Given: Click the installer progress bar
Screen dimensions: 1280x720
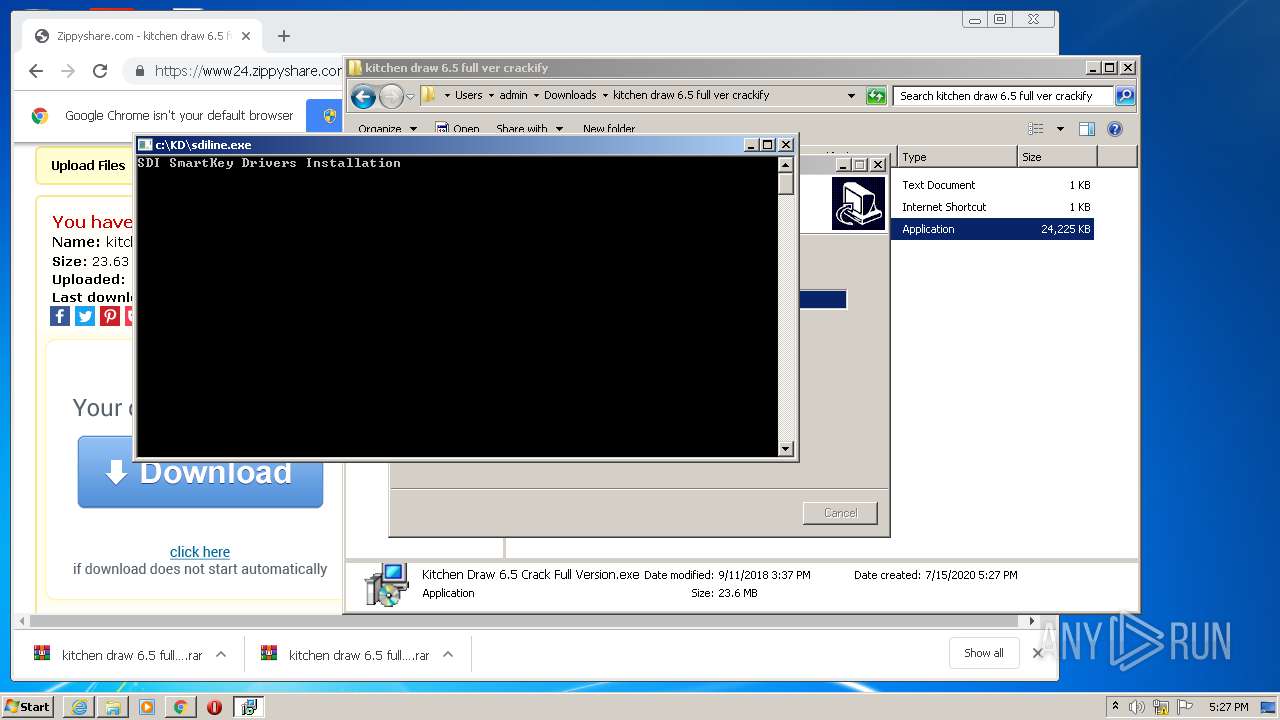Looking at the screenshot, I should [822, 300].
